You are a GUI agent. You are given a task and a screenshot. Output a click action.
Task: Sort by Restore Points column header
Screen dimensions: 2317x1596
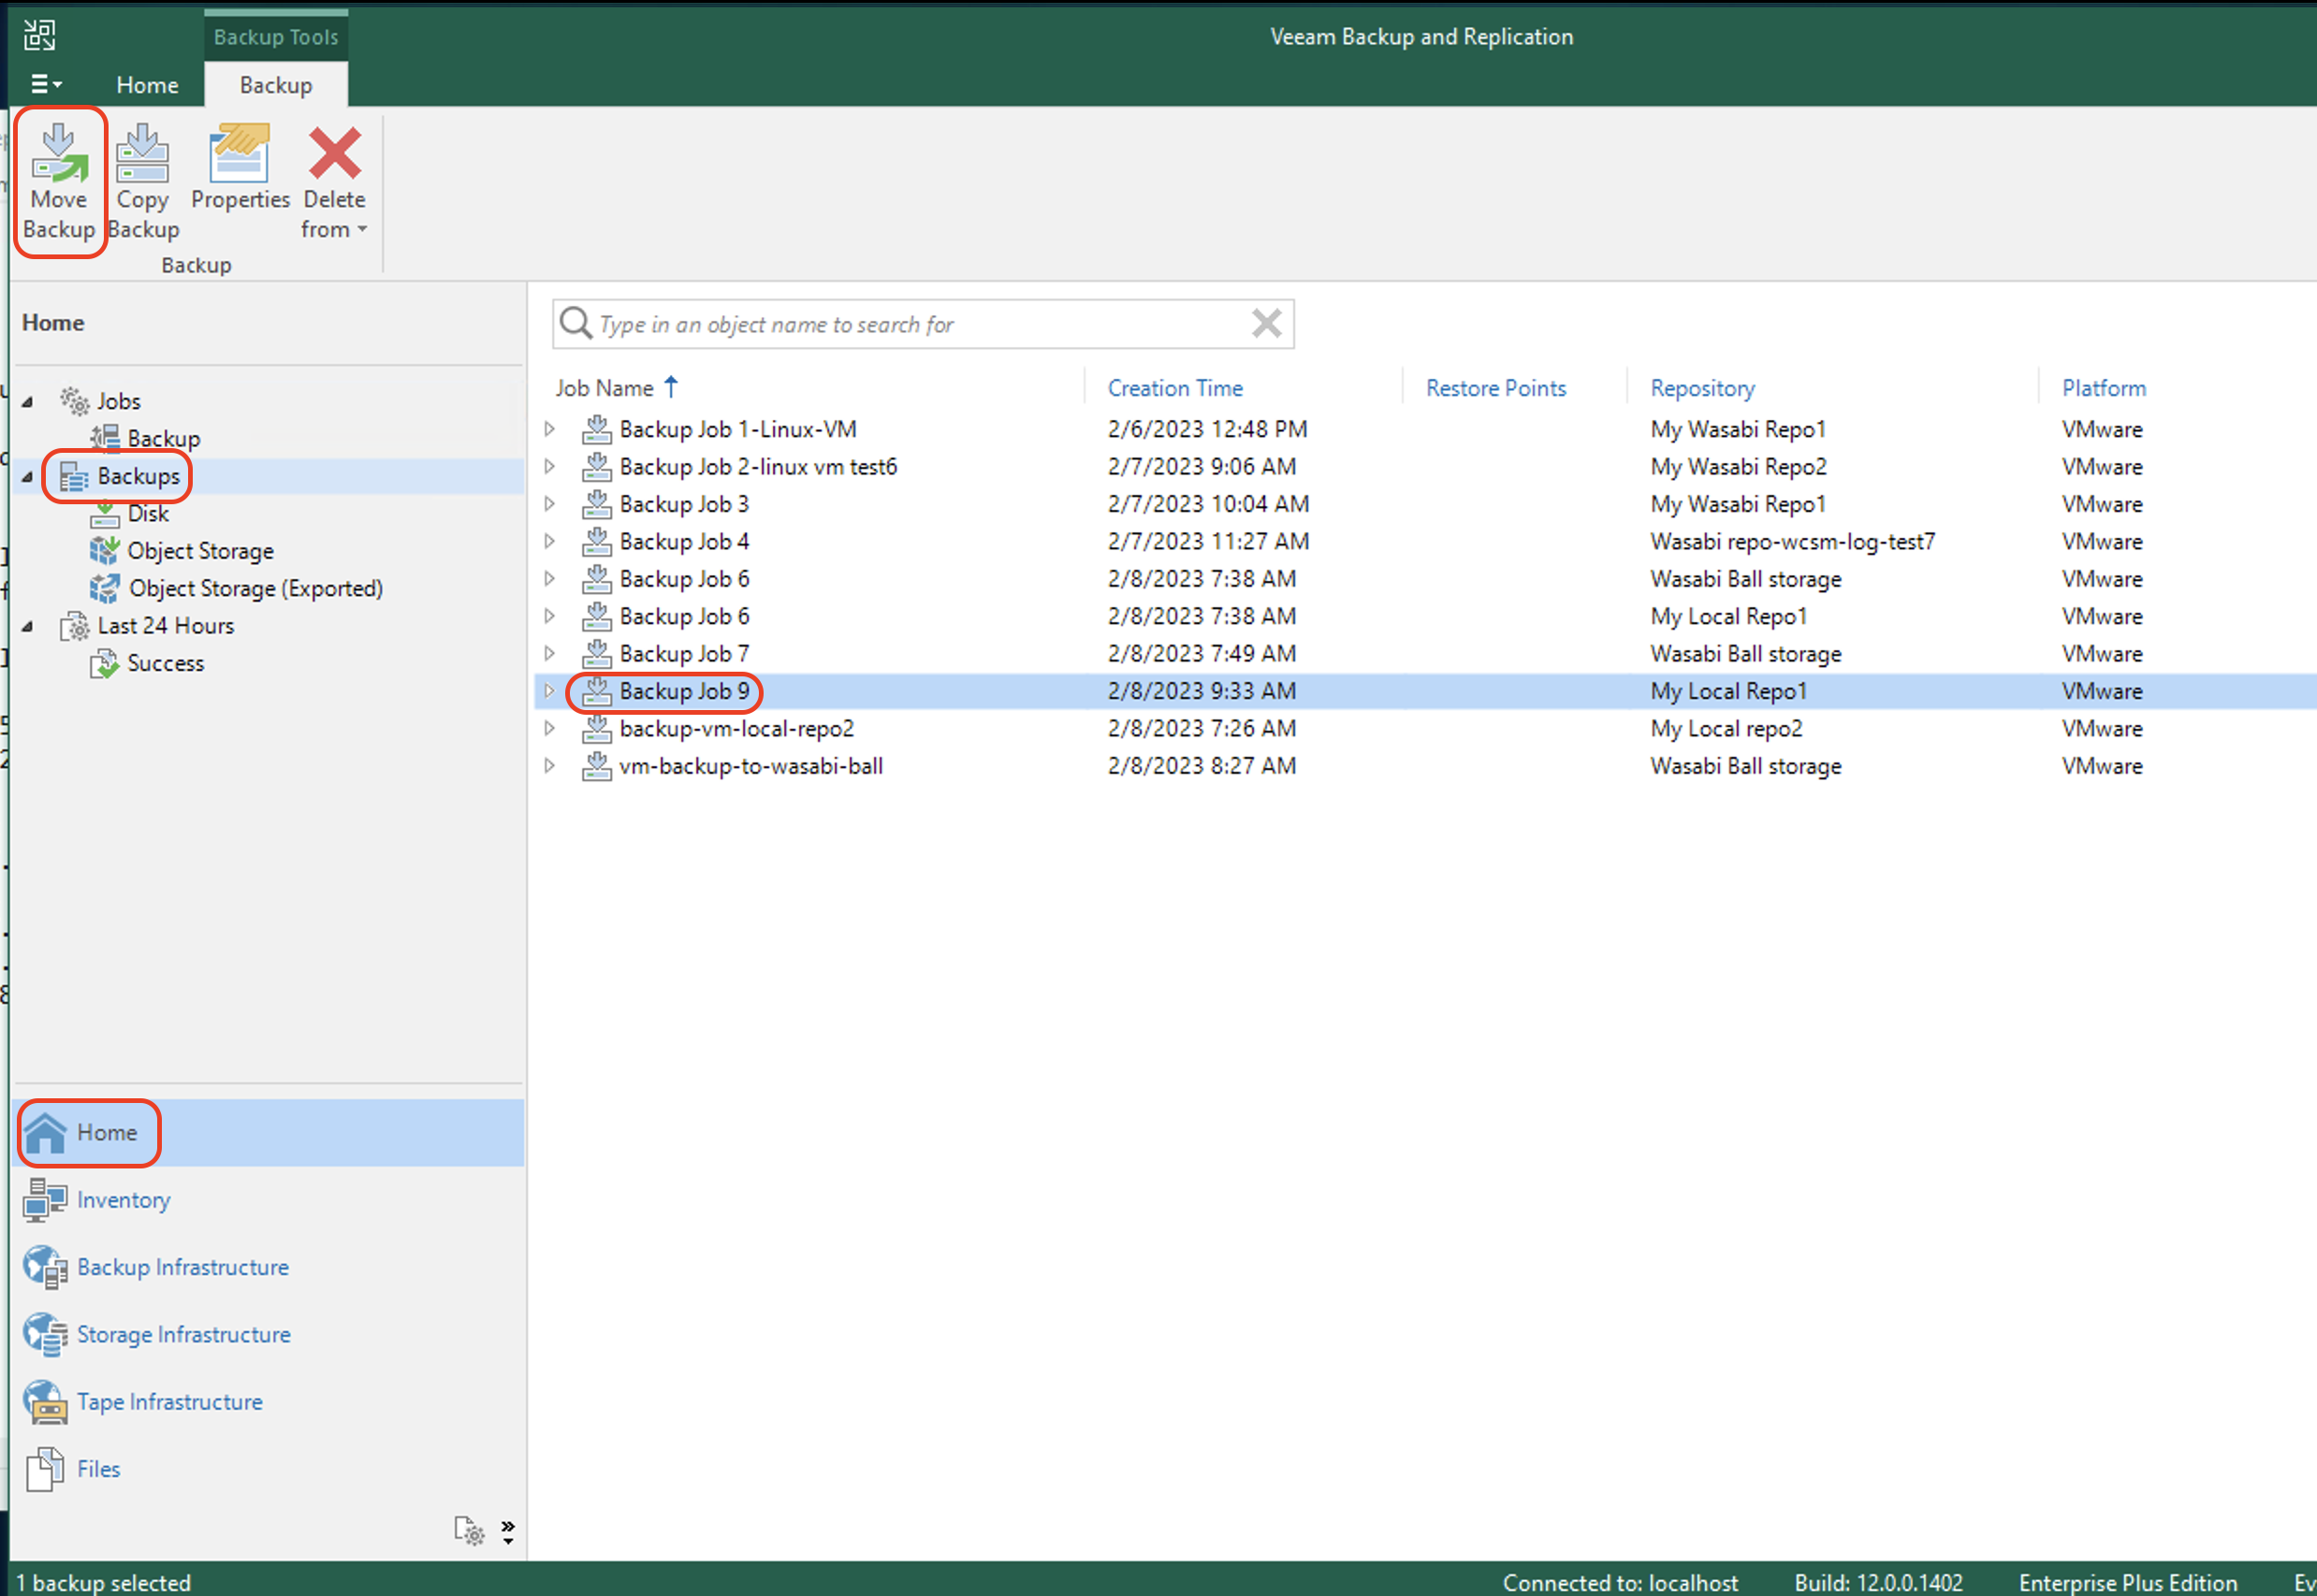(x=1496, y=388)
